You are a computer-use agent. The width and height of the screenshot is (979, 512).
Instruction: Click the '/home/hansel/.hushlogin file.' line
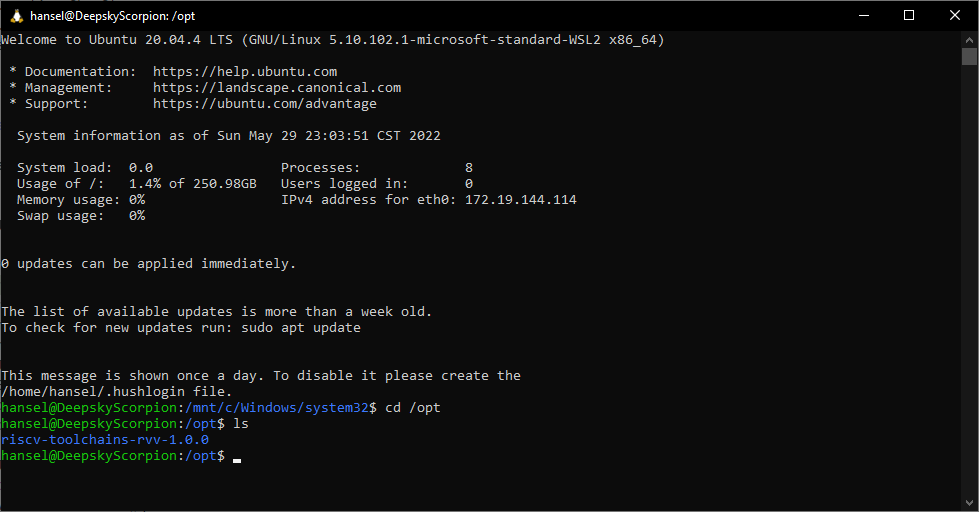pos(117,391)
